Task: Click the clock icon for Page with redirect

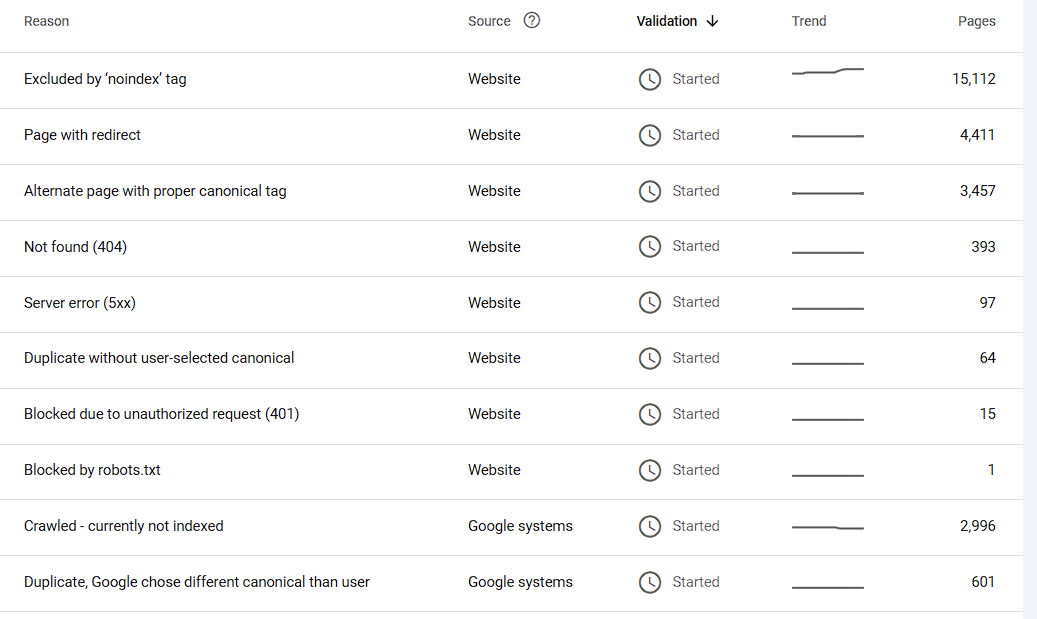Action: click(650, 135)
